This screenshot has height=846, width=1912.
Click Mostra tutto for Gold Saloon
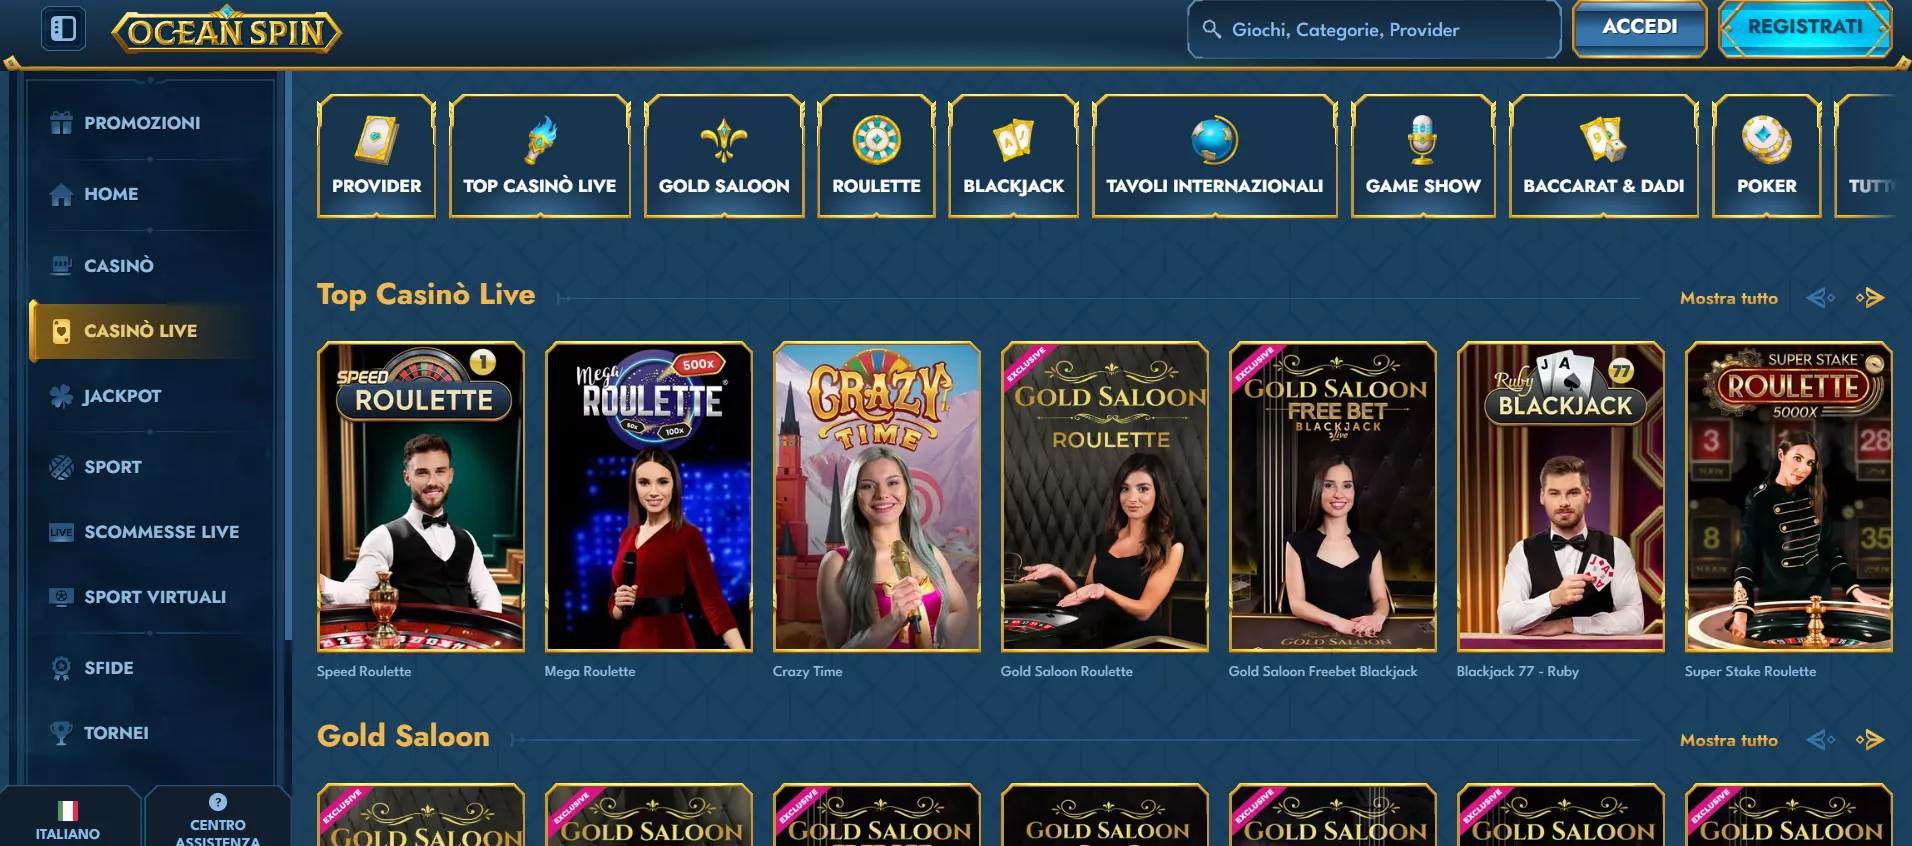click(x=1729, y=740)
